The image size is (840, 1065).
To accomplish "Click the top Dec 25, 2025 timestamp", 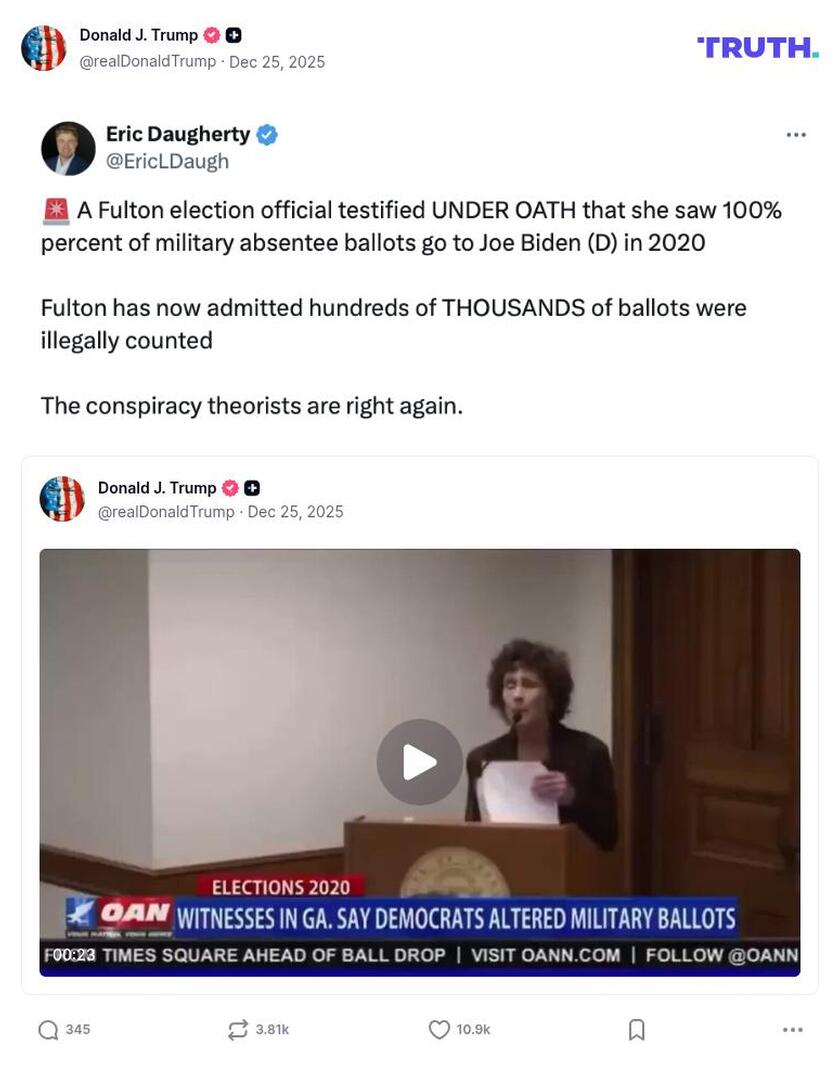I will (x=277, y=62).
